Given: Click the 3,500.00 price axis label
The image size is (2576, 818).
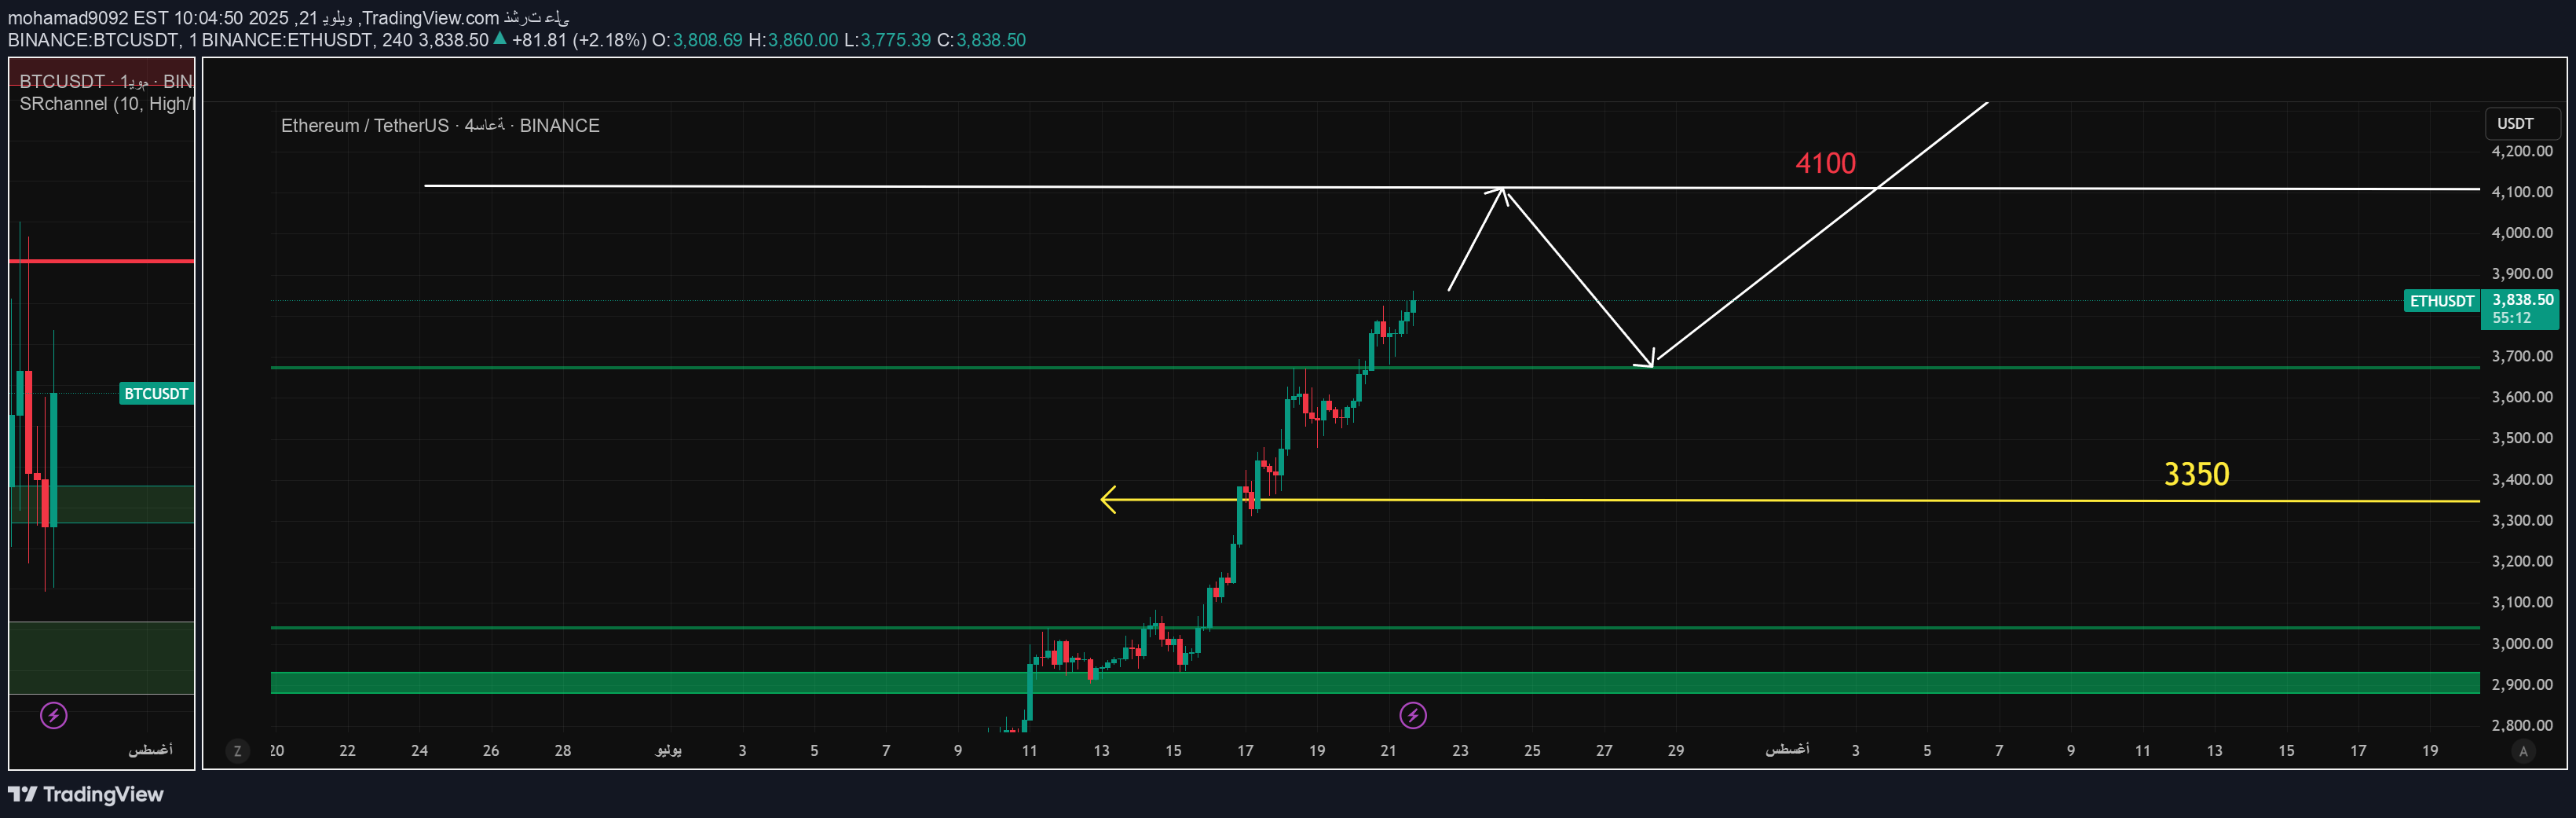Looking at the screenshot, I should 2521,438.
